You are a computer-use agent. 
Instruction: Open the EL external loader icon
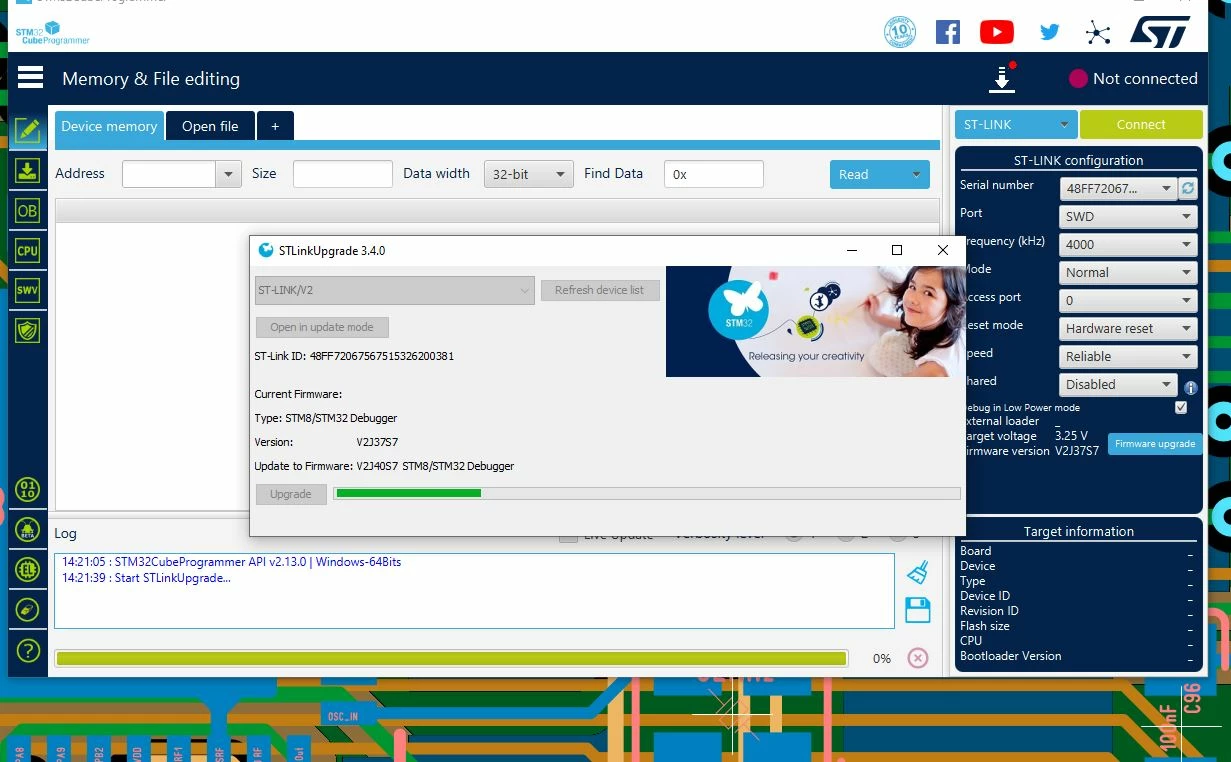click(27, 570)
